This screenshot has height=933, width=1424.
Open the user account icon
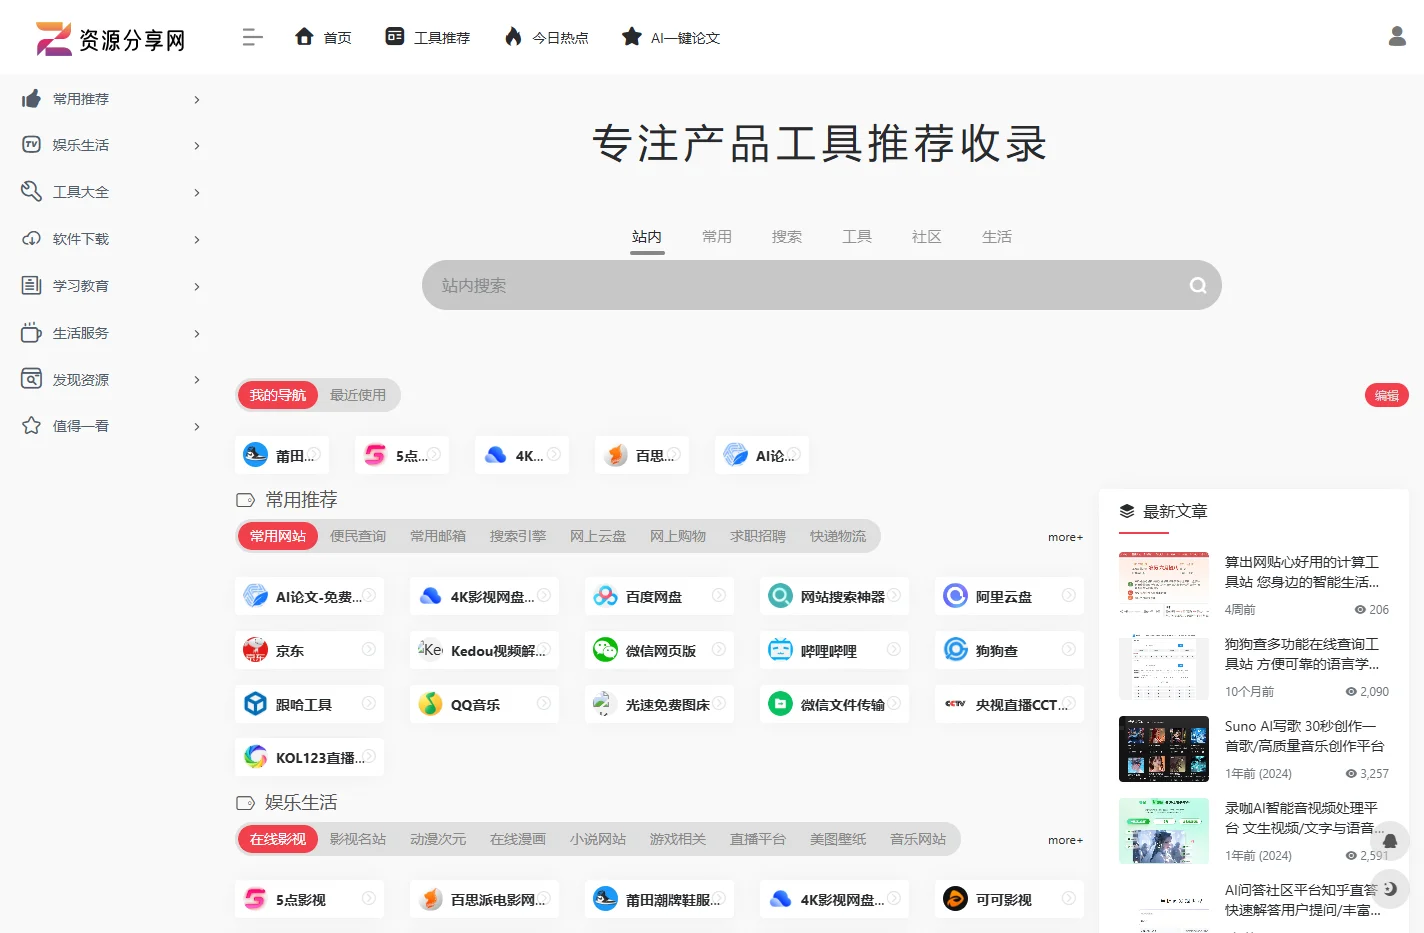tap(1397, 36)
